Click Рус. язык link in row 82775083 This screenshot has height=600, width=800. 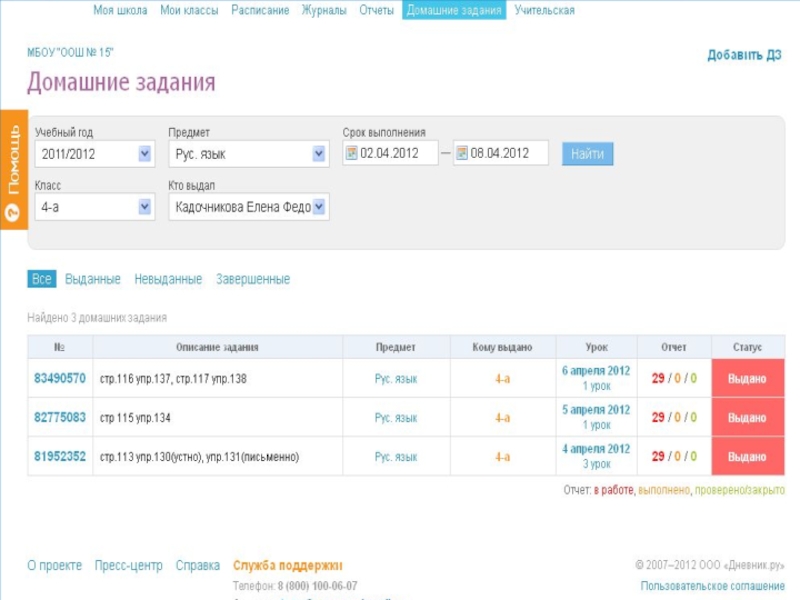(396, 418)
